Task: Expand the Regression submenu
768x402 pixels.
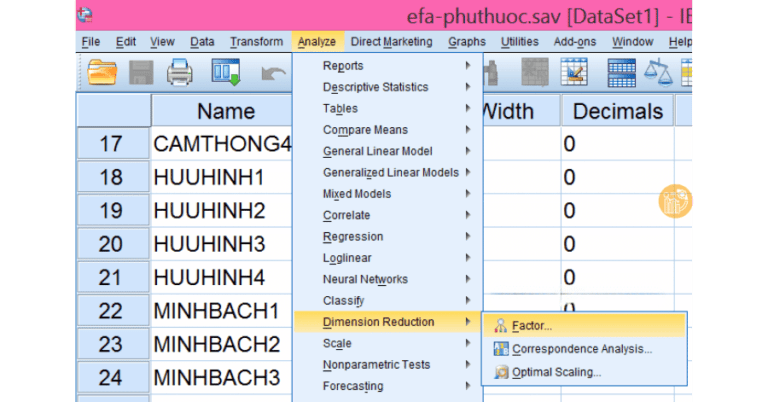Action: pos(352,237)
